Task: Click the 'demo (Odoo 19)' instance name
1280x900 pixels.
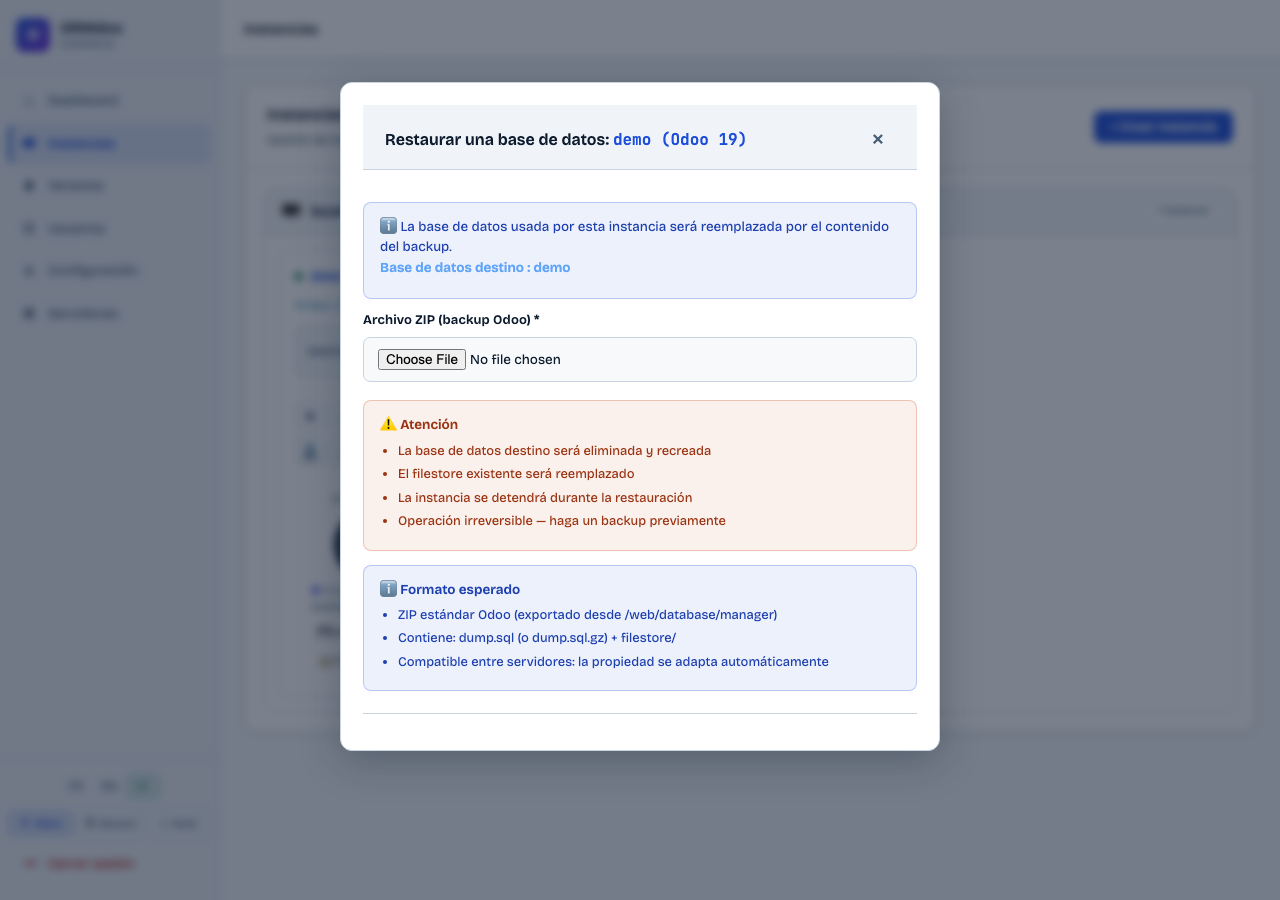Action: click(x=680, y=140)
